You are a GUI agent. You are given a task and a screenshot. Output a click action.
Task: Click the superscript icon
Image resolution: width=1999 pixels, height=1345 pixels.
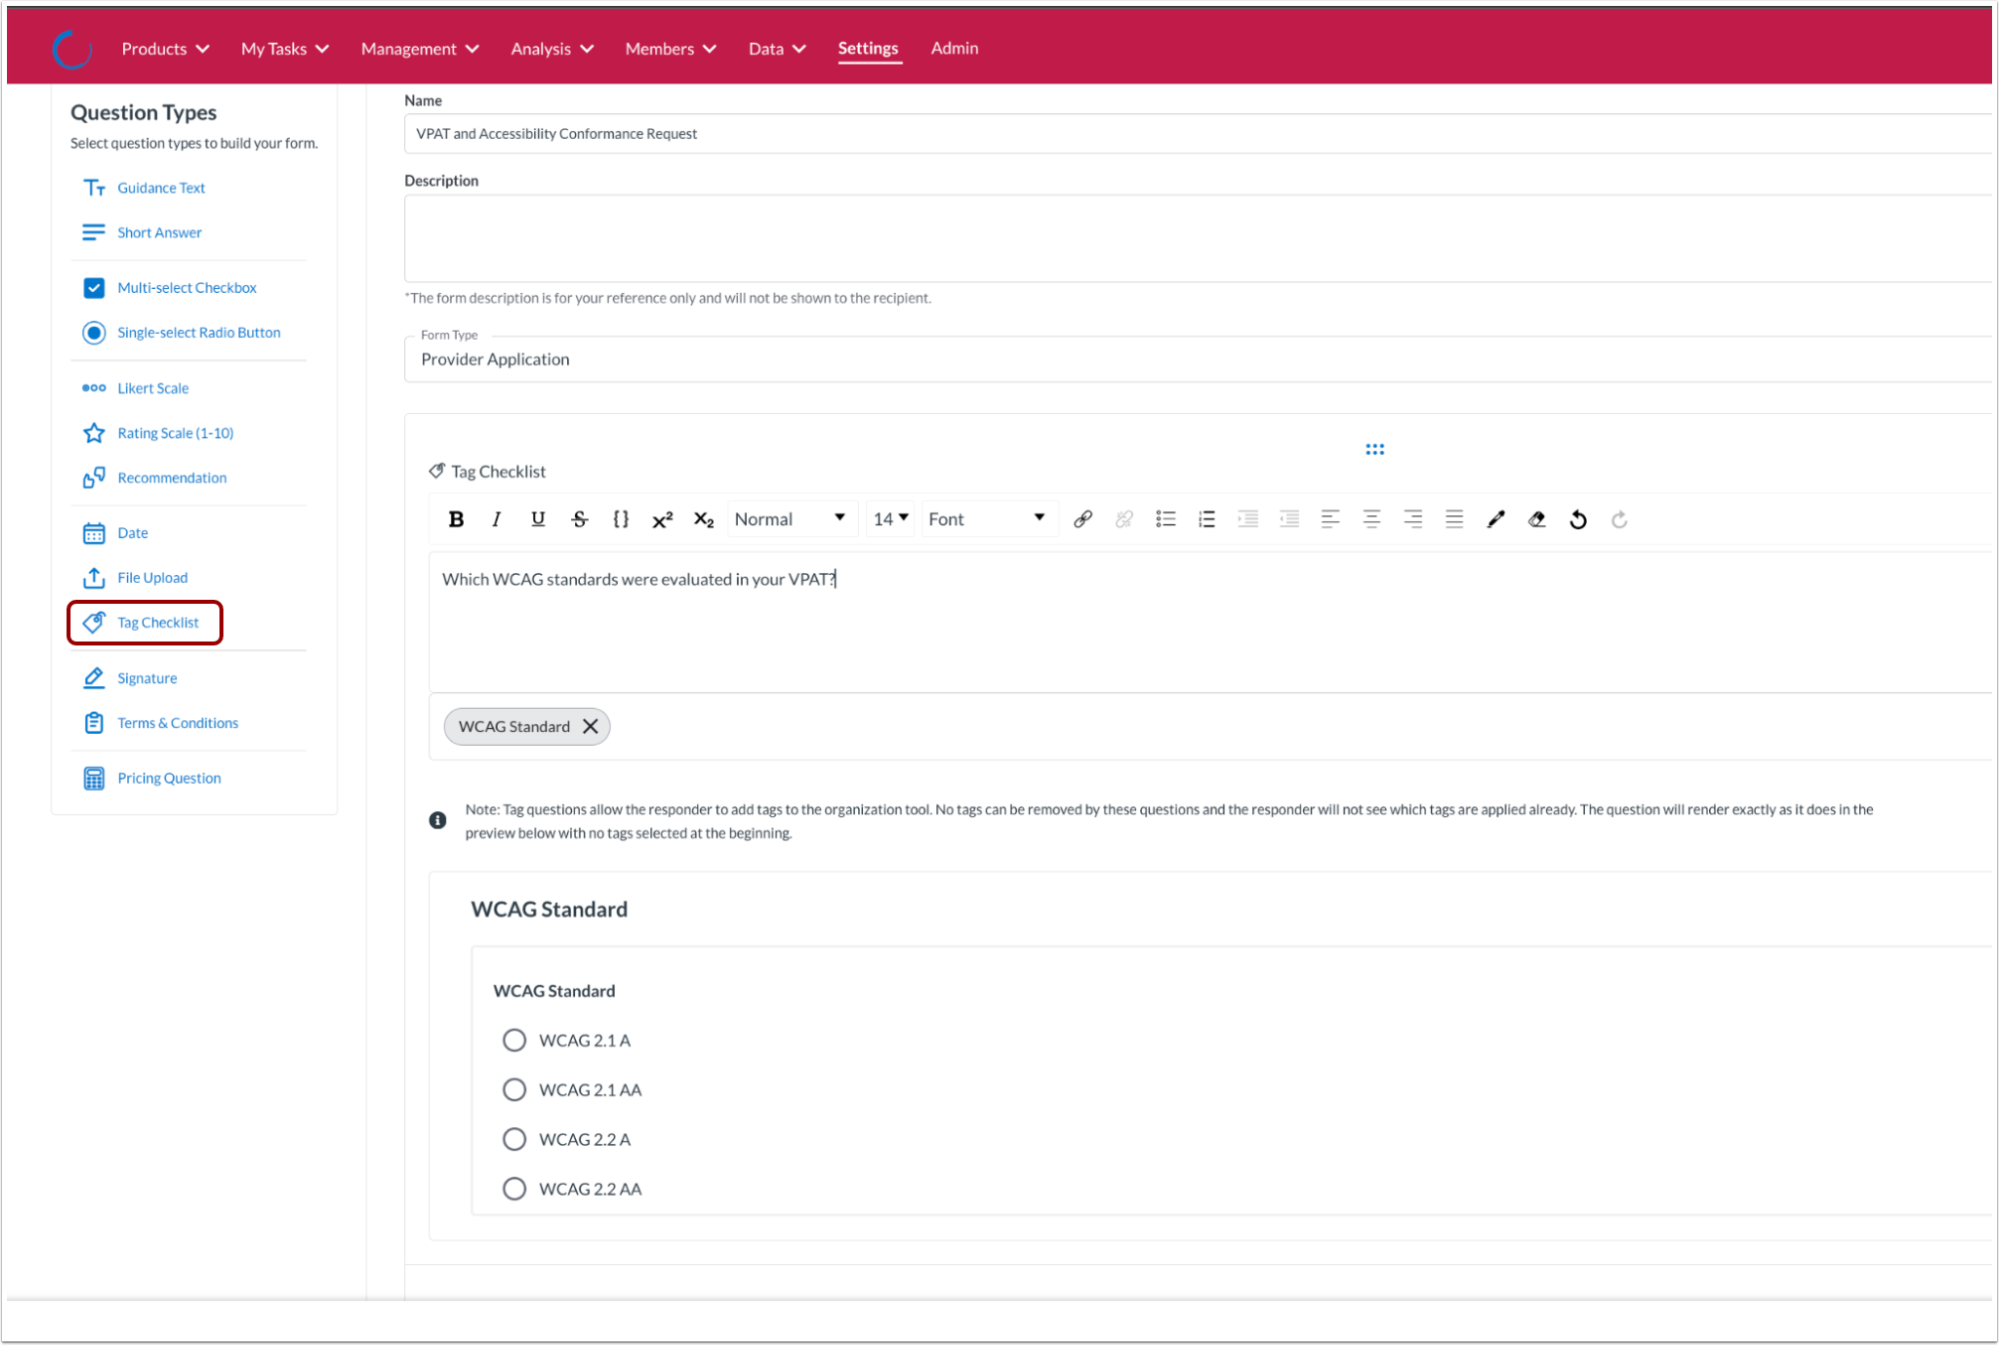pos(662,519)
